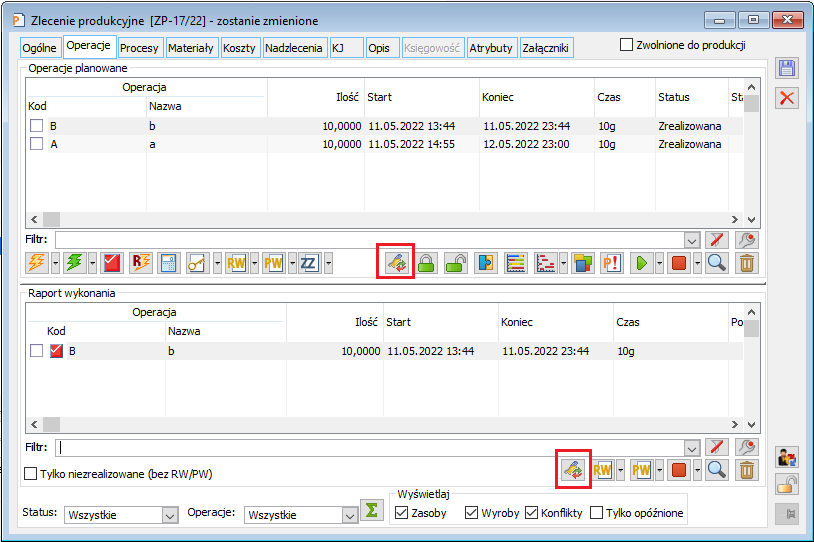Screen dimensions: 814x542
Task: Open dropdown arrow next to green play icon
Action: pyautogui.click(x=659, y=263)
